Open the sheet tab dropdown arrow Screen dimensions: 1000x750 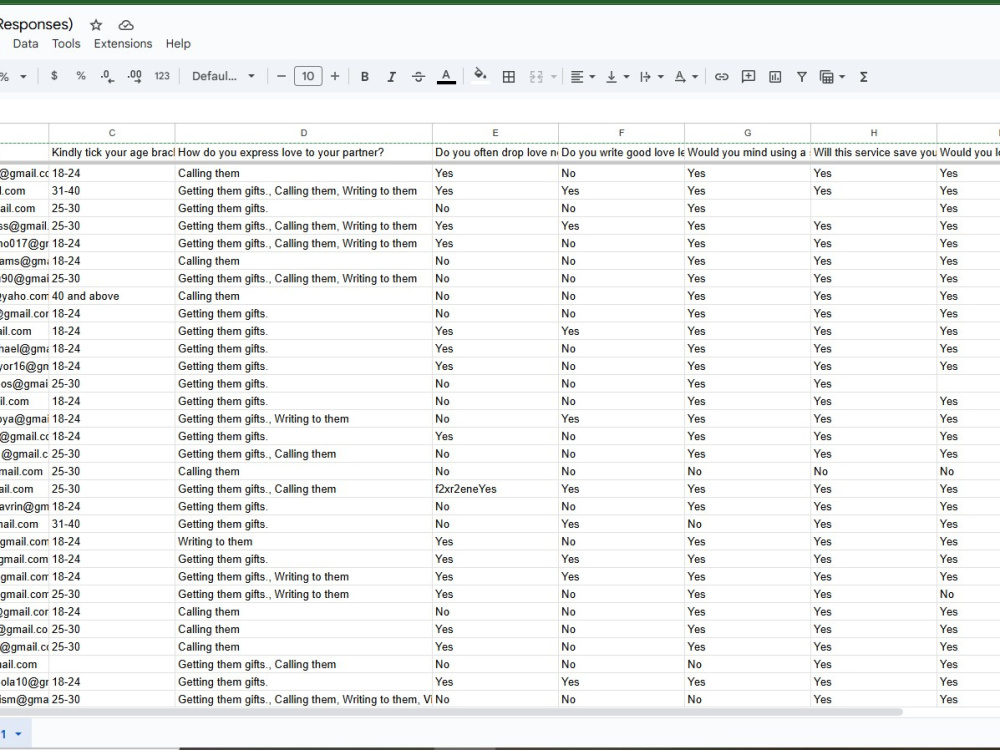tap(18, 734)
